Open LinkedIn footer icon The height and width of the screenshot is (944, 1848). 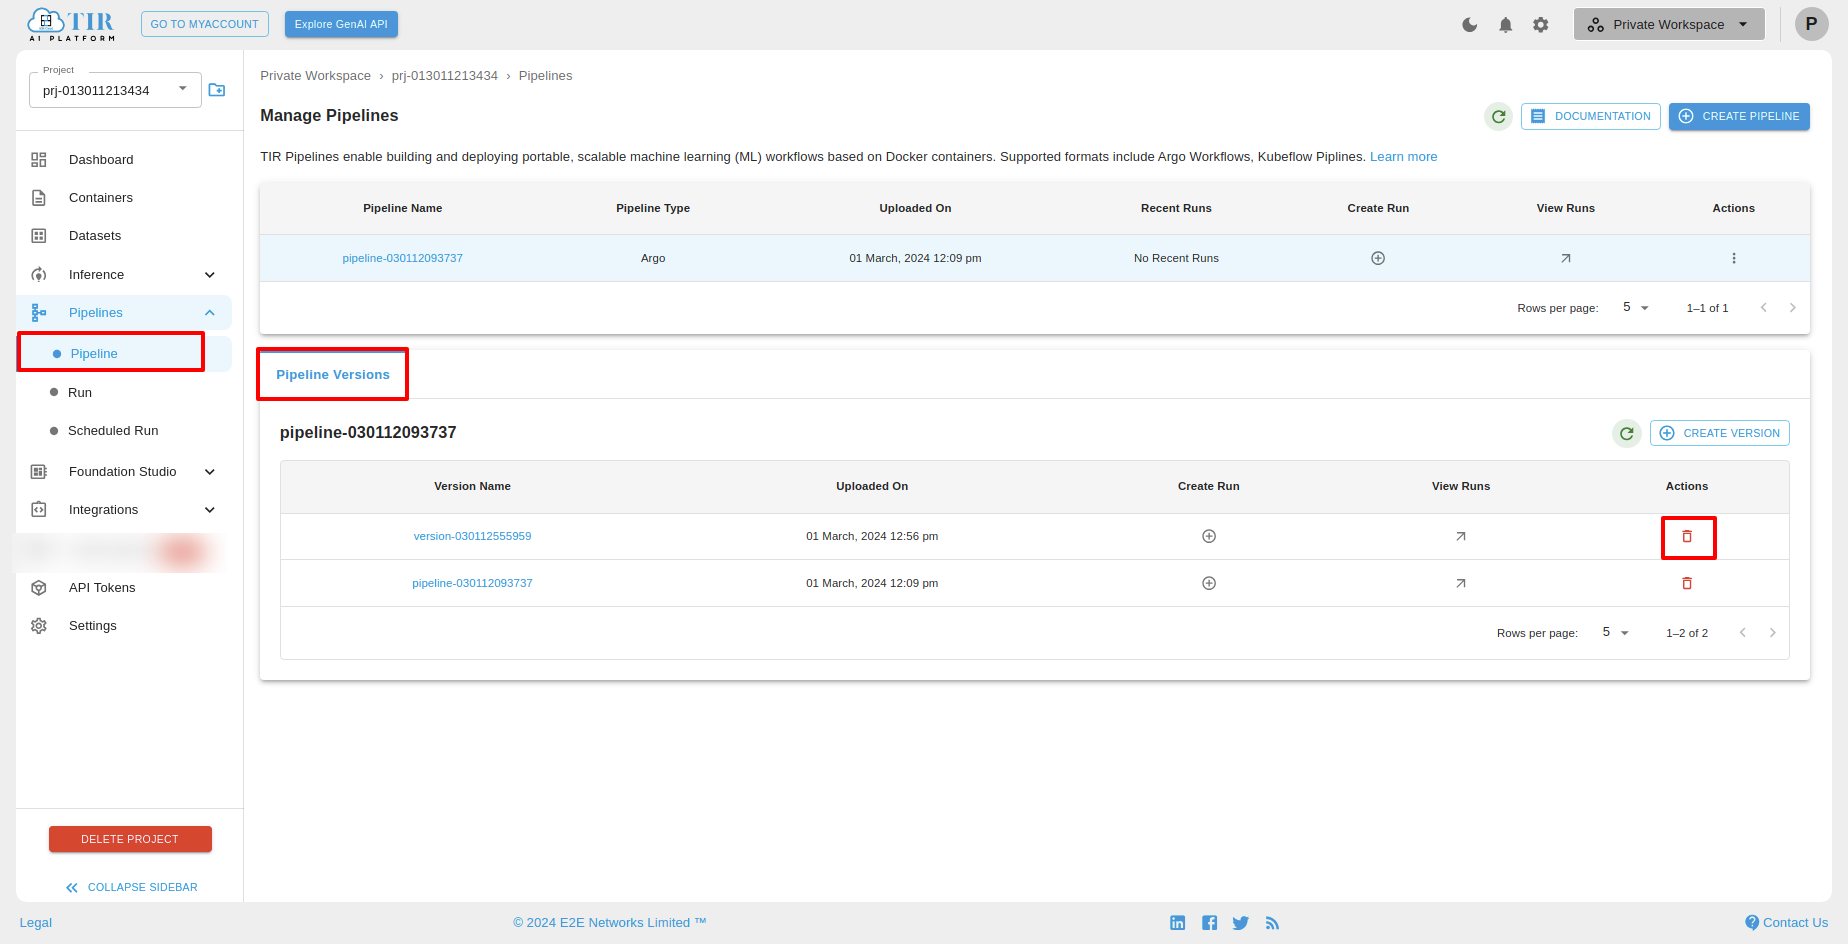tap(1178, 923)
